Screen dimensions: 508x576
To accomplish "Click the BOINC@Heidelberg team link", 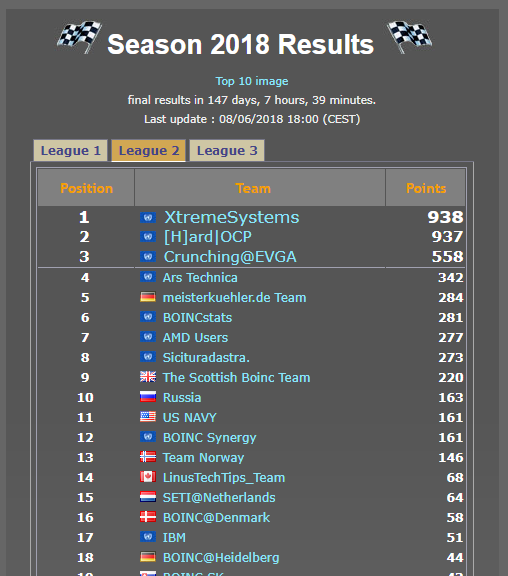I will [221, 558].
